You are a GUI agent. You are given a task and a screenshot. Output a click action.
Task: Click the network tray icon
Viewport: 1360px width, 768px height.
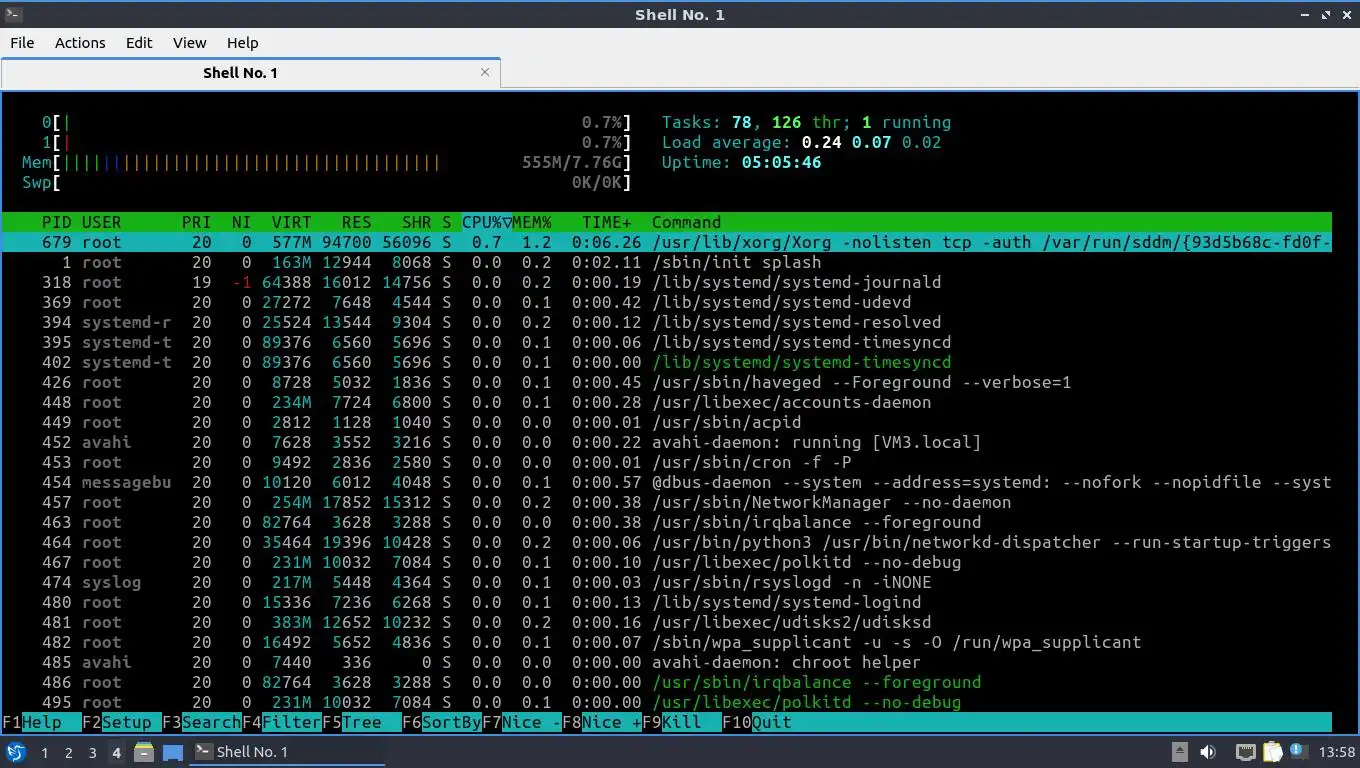1245,752
